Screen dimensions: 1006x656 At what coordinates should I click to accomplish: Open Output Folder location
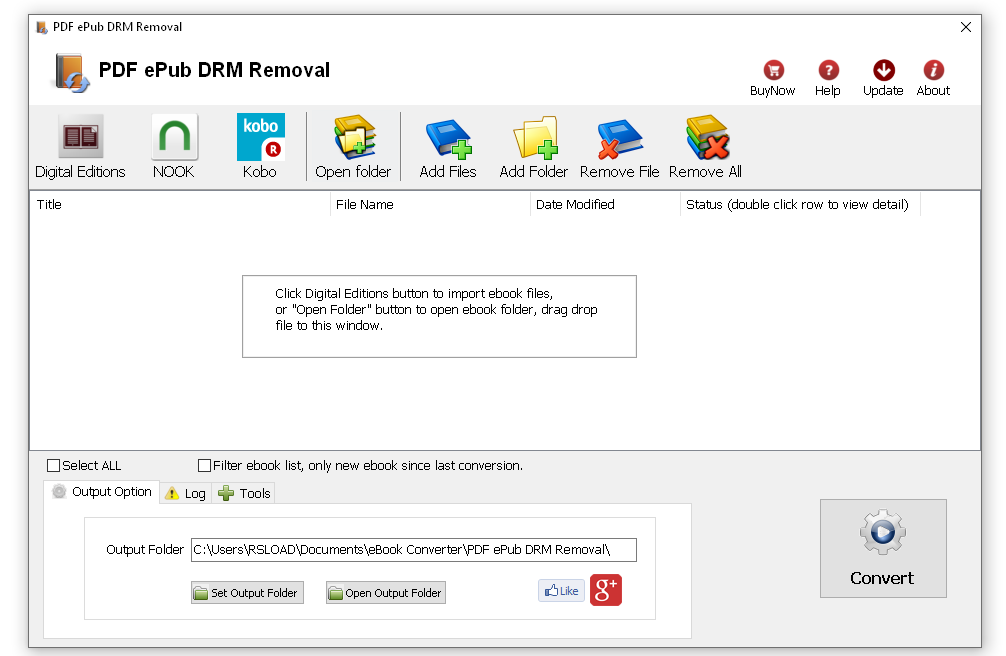pos(385,592)
